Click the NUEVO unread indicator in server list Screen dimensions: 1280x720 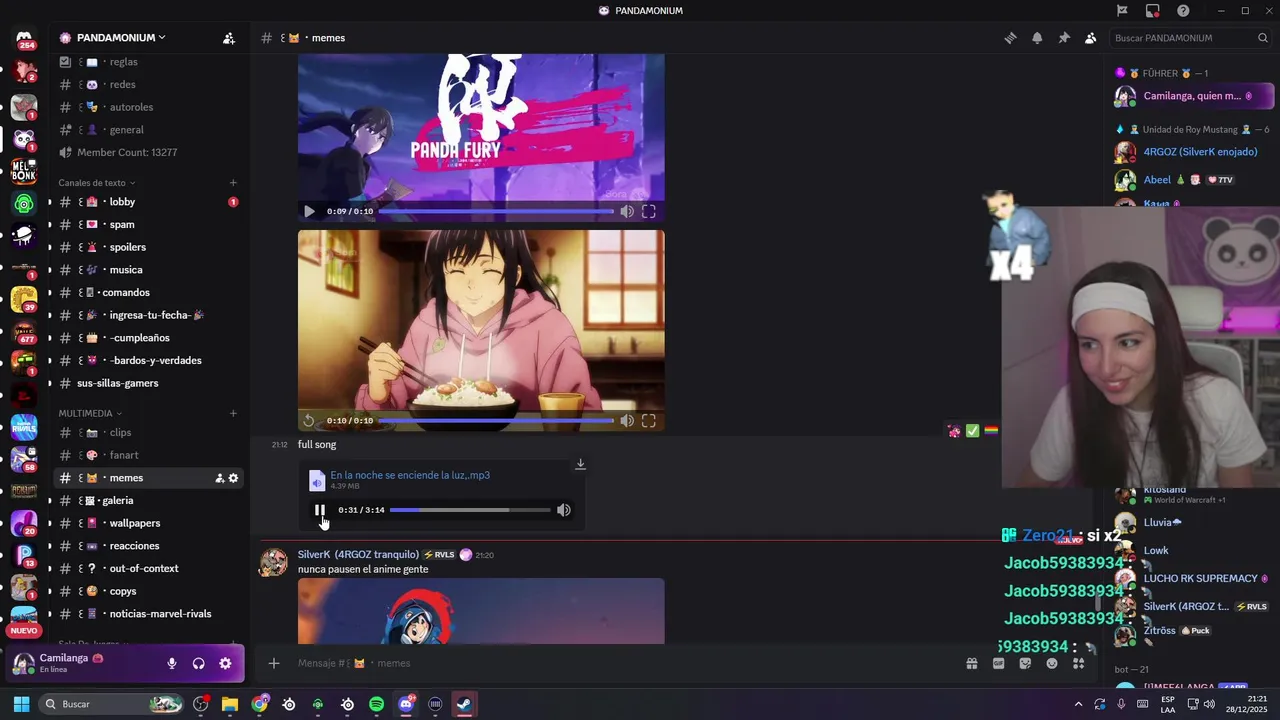(24, 630)
